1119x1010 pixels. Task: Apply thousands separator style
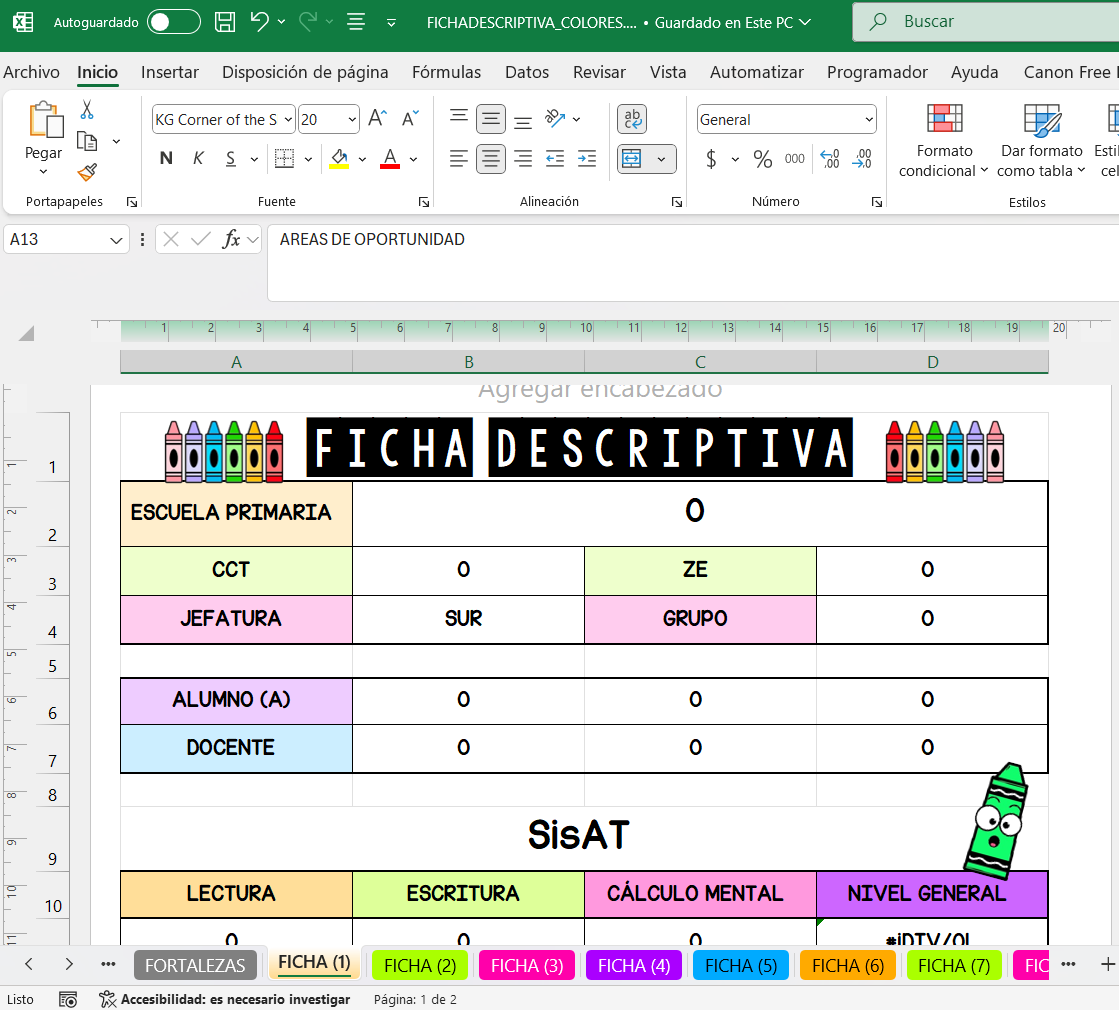point(795,158)
